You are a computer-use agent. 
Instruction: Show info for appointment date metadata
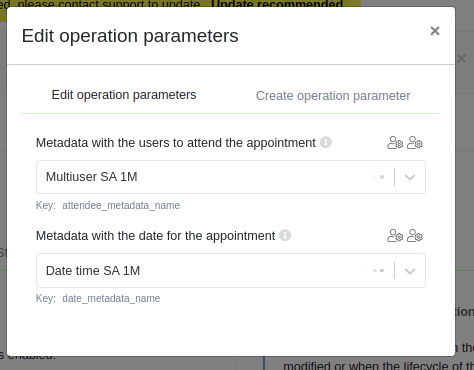coord(285,235)
